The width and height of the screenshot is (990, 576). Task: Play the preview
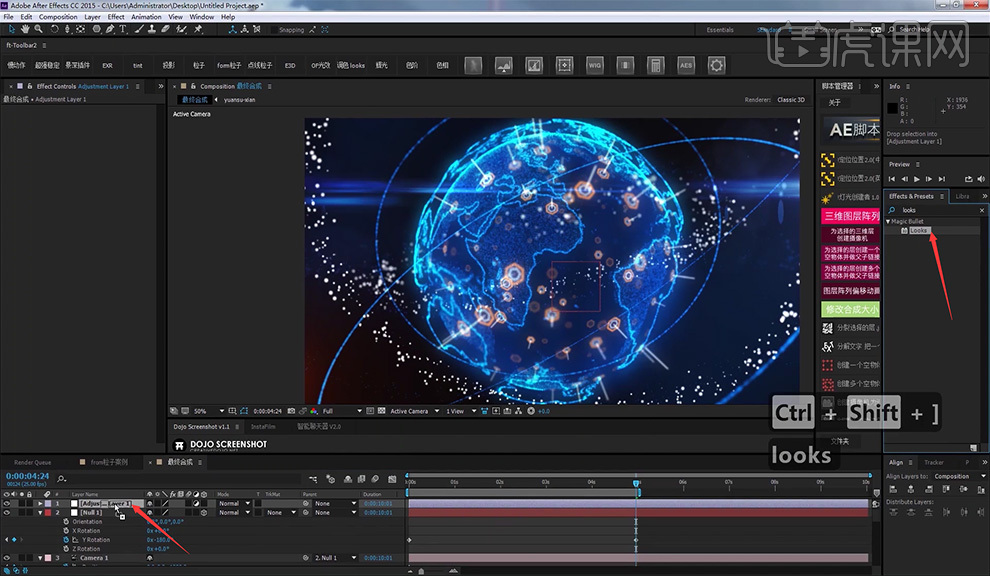pyautogui.click(x=917, y=179)
